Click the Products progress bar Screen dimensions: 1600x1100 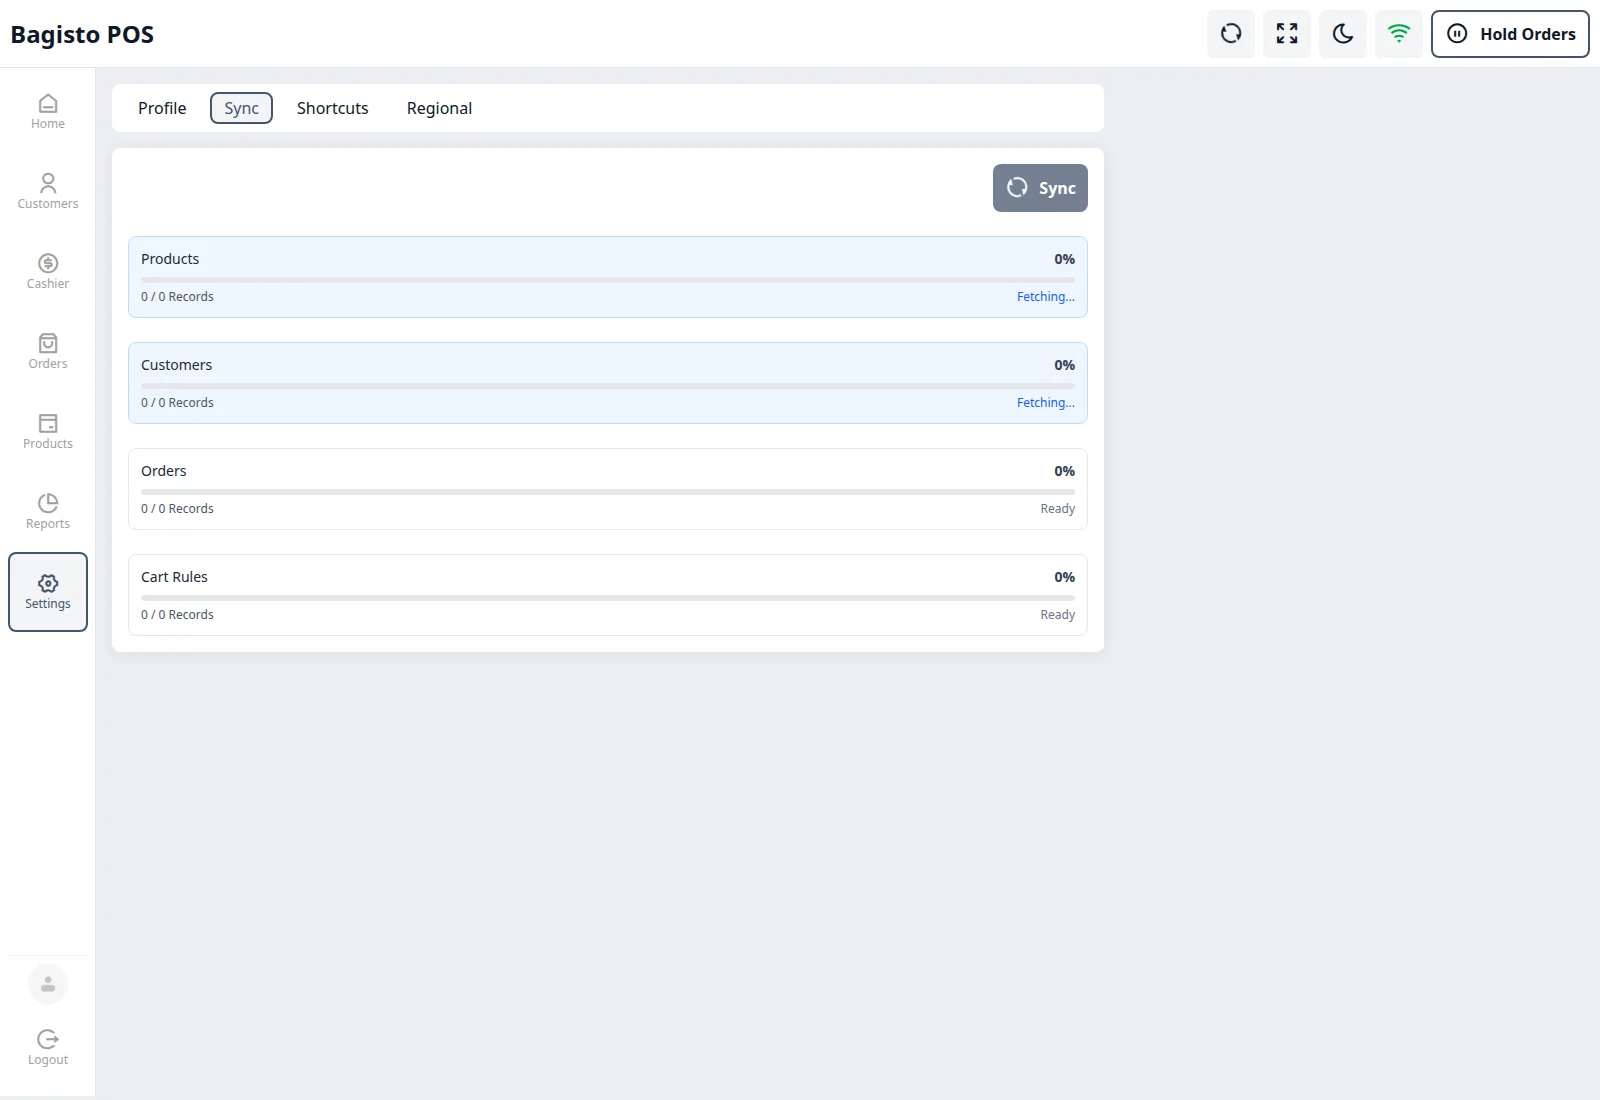(x=608, y=280)
